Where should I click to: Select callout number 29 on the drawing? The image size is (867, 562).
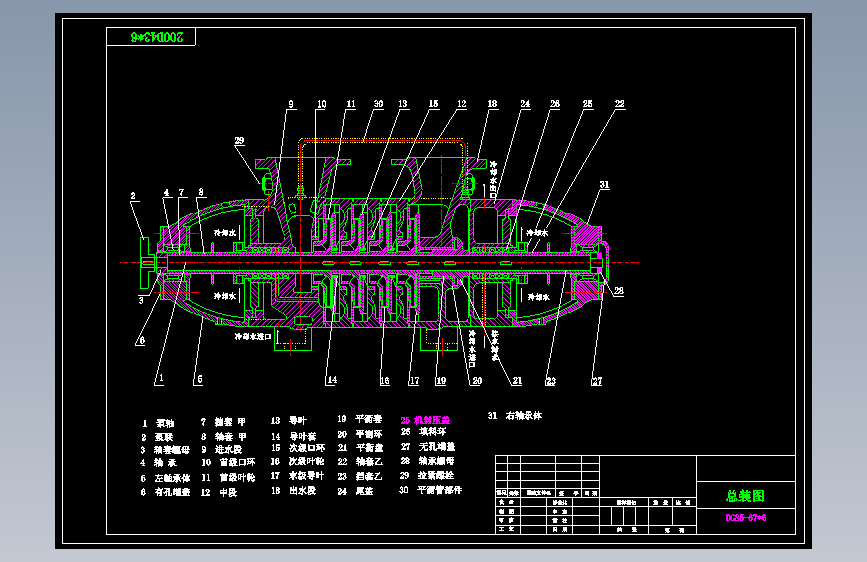239,140
